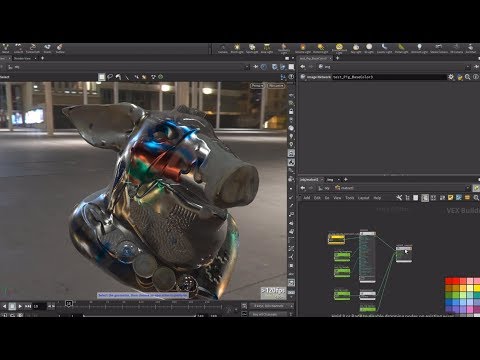
Task: Add an Area Light from the shelf
Action: coord(267,49)
